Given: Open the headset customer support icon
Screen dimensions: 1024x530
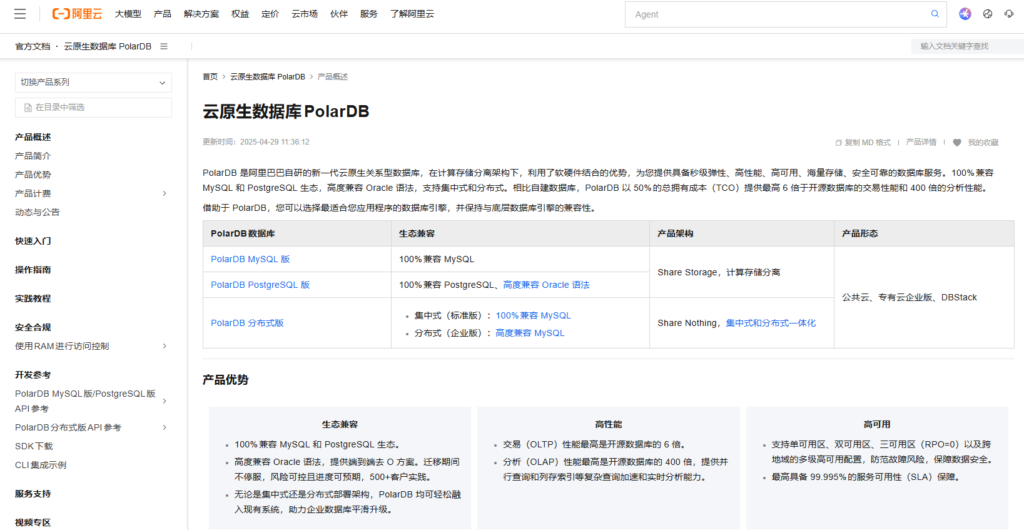Looking at the screenshot, I should point(1009,14).
